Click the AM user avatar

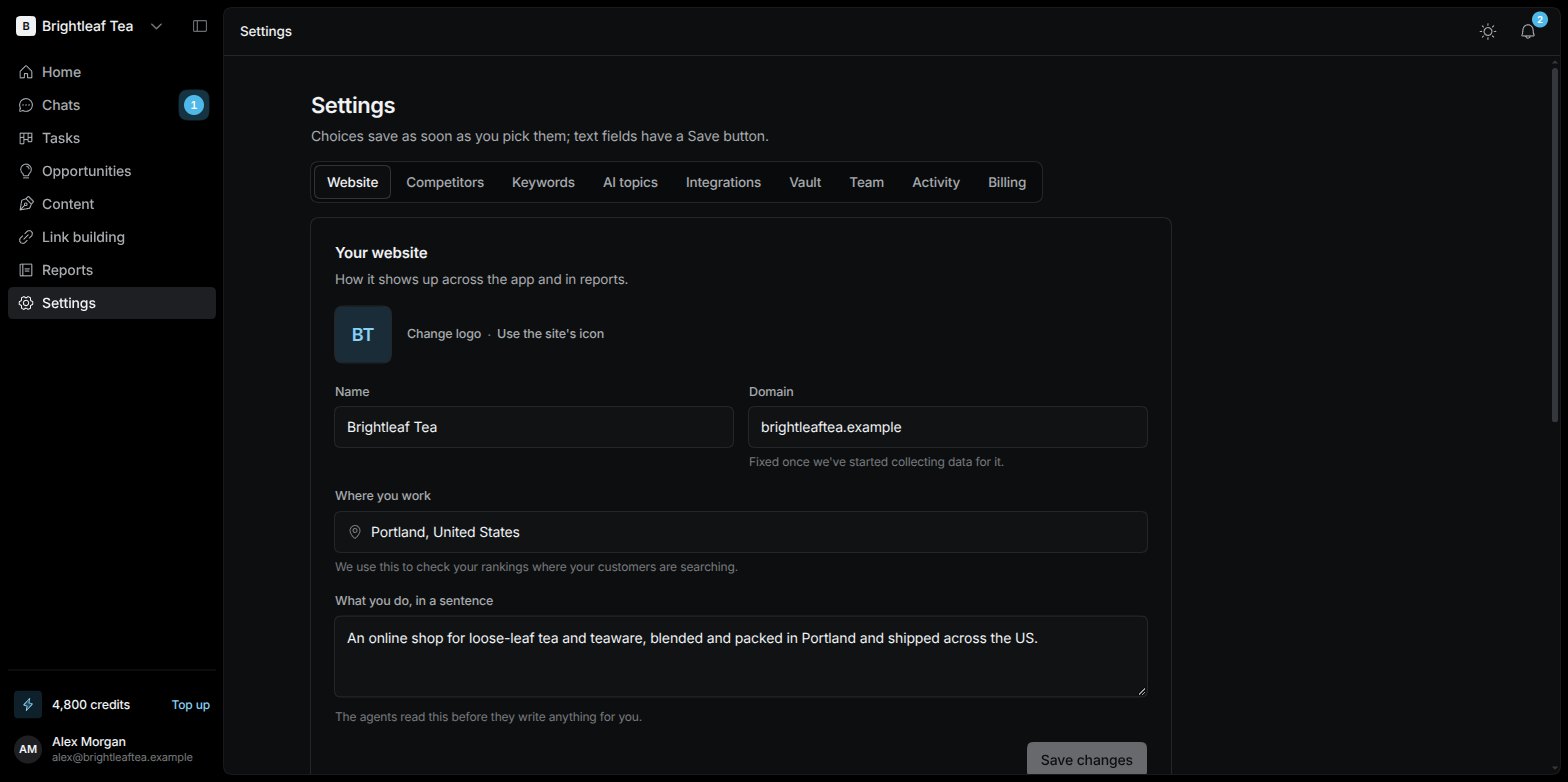28,749
